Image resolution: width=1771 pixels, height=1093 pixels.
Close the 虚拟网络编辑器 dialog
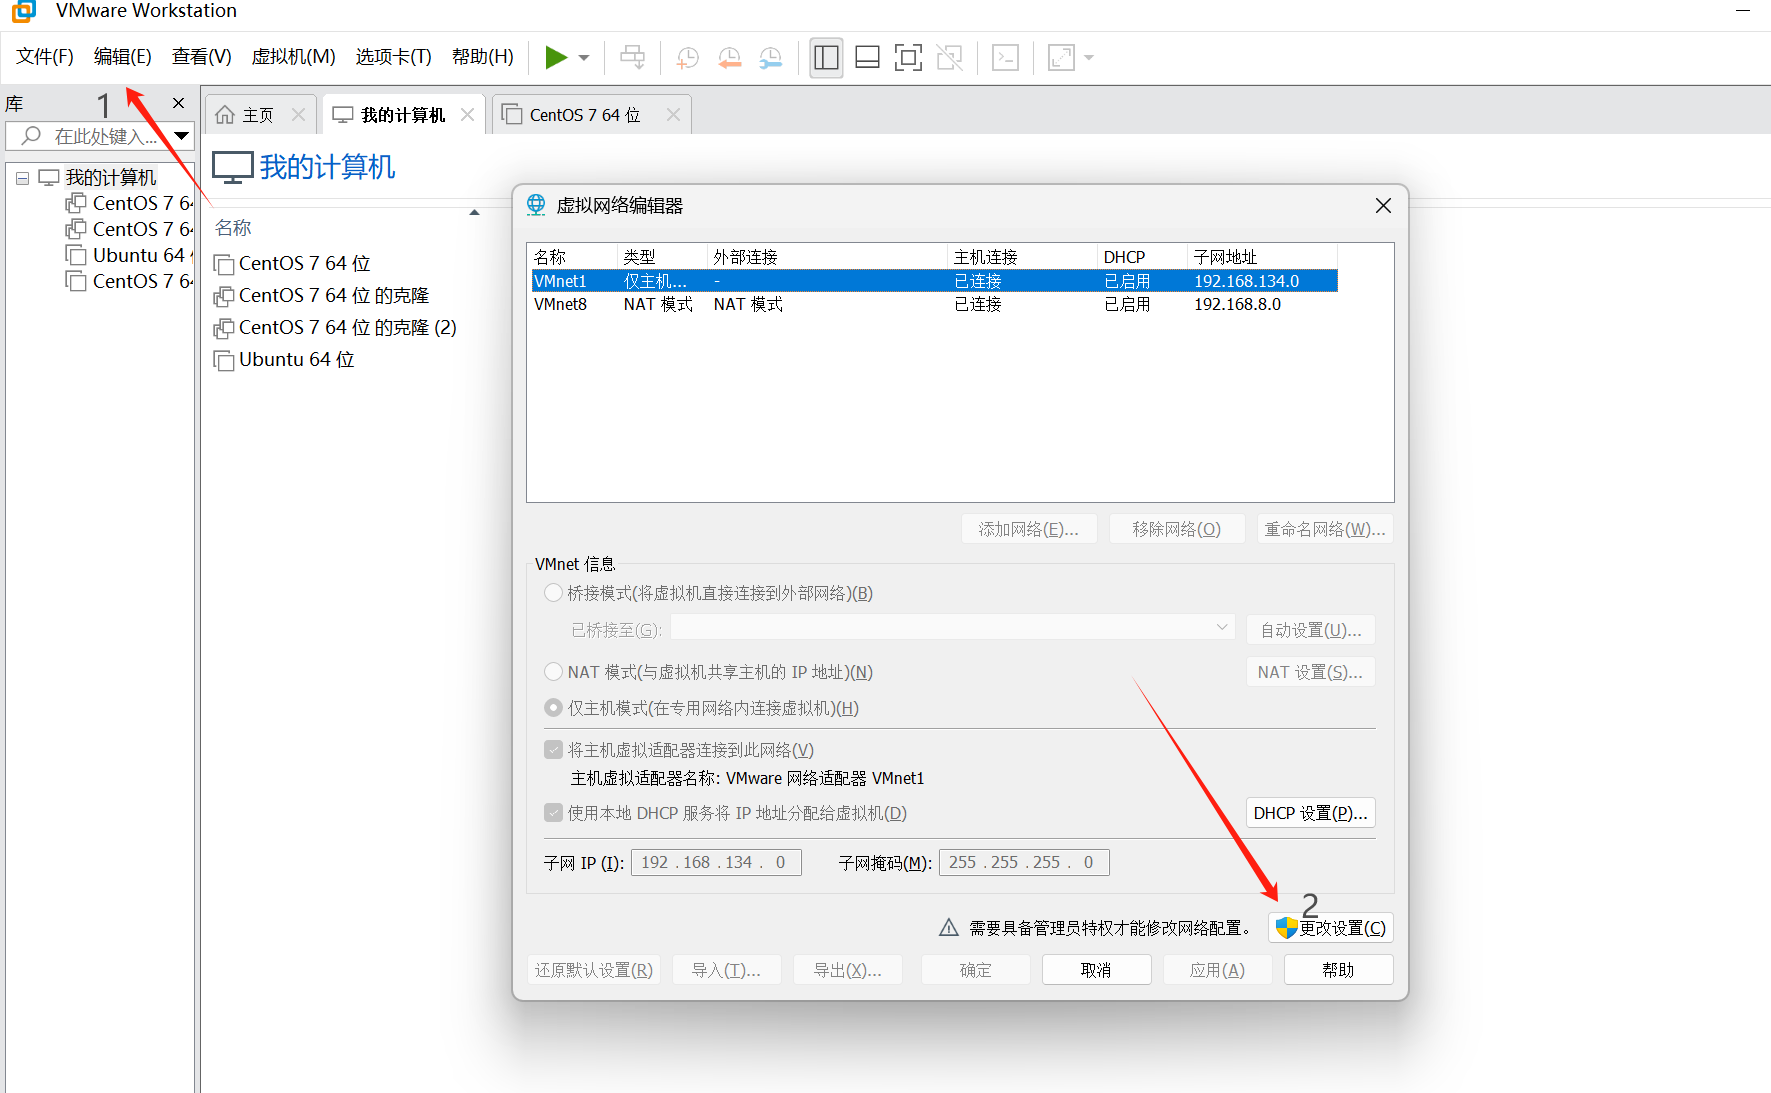coord(1383,205)
